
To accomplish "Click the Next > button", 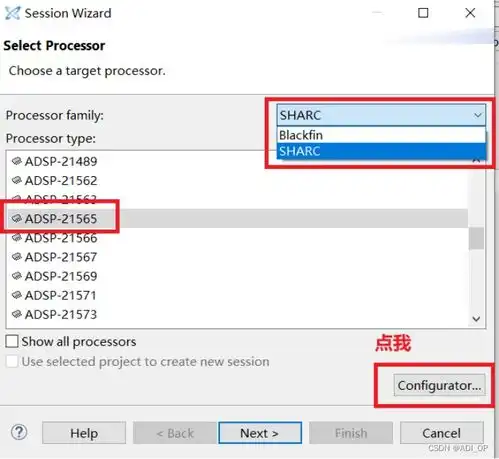I will point(260,433).
